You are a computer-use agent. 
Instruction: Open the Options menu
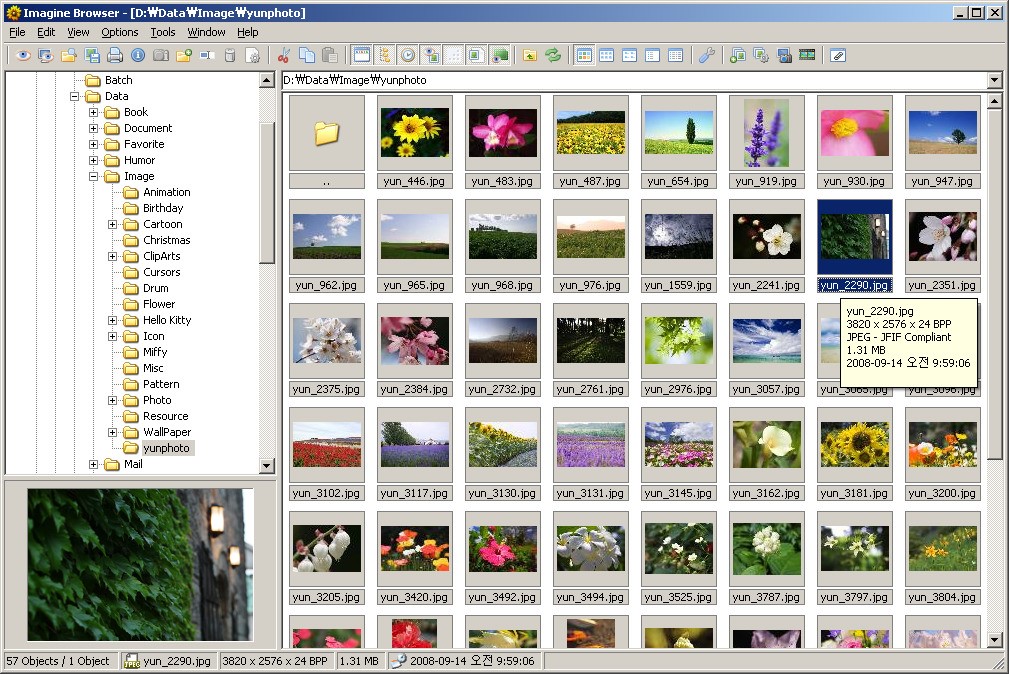pyautogui.click(x=120, y=32)
